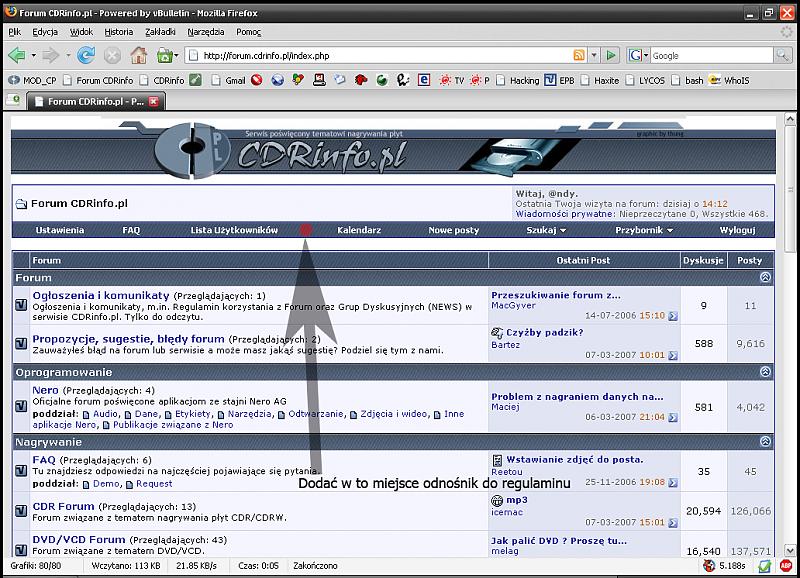This screenshot has height=578, width=800.
Task: Open the Hacking bookmark
Action: click(x=518, y=81)
